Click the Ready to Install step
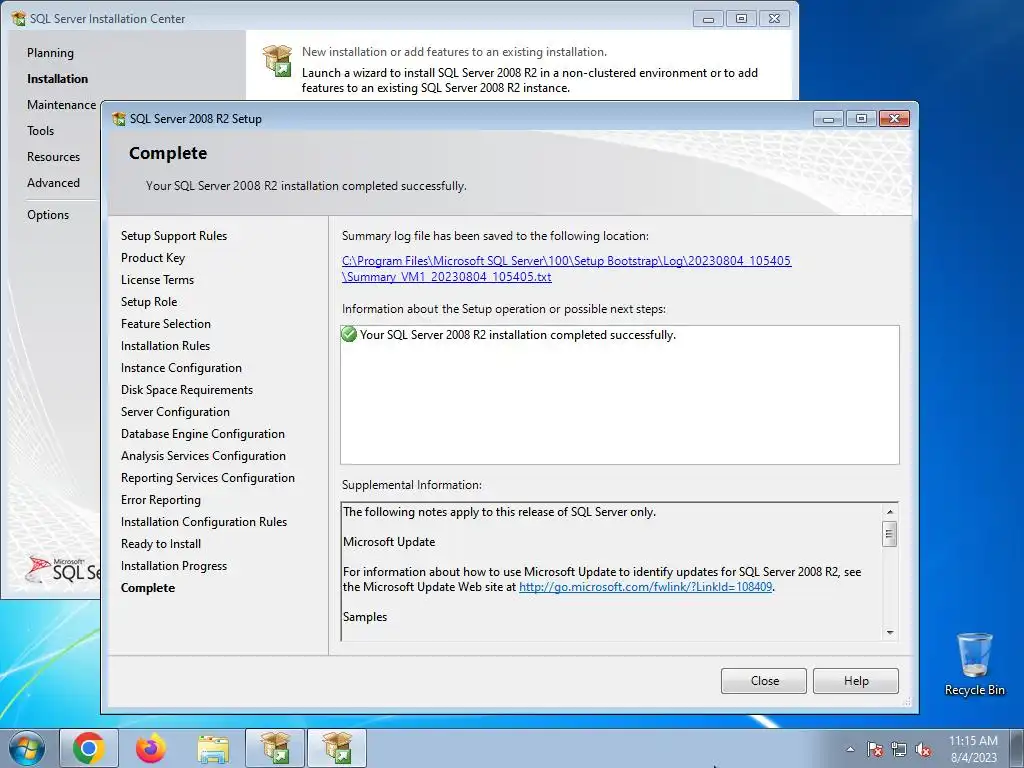Viewport: 1024px width, 768px height. 161,544
